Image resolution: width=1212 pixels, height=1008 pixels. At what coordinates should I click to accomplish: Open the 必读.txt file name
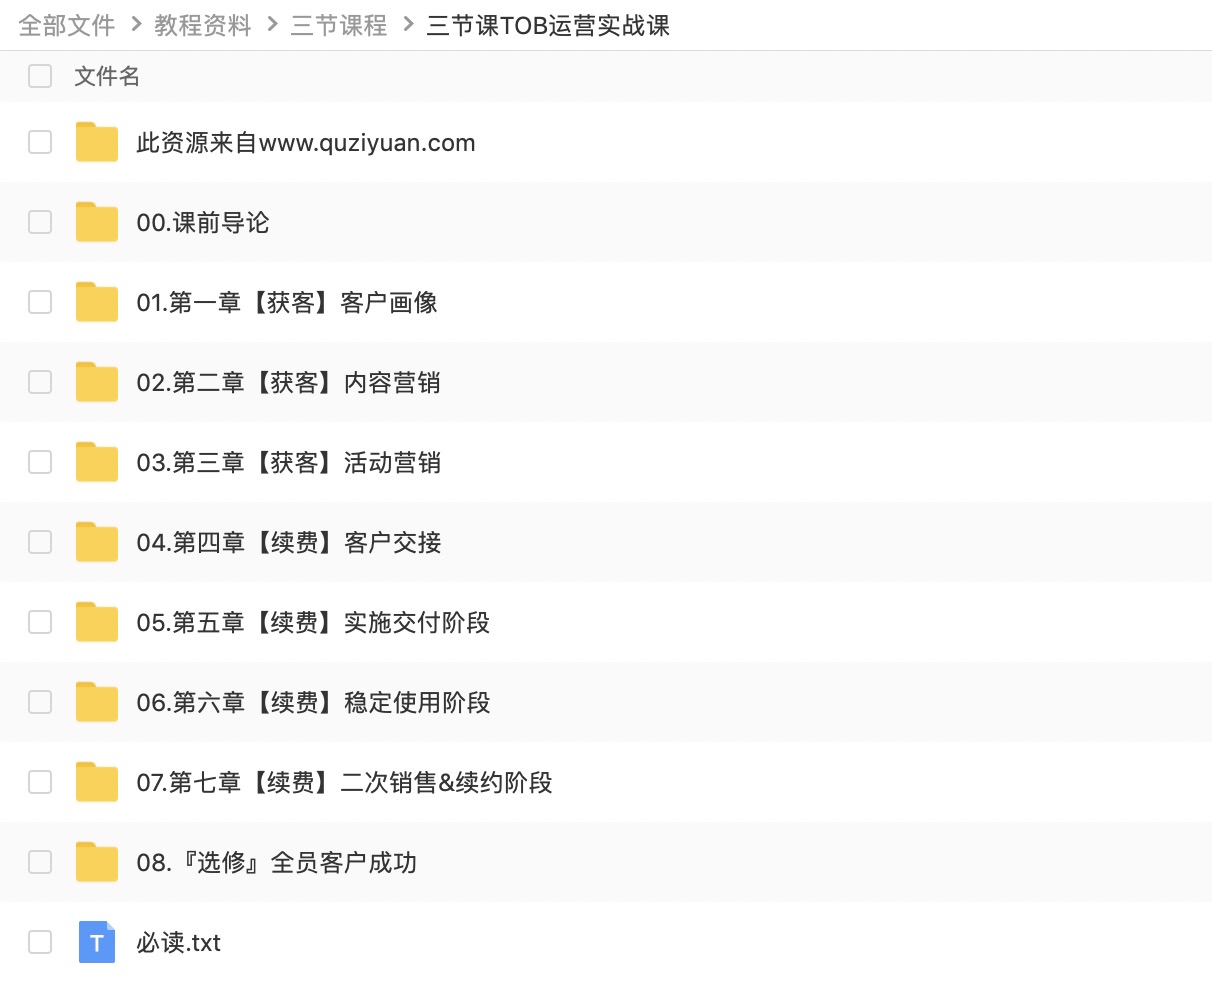click(179, 943)
